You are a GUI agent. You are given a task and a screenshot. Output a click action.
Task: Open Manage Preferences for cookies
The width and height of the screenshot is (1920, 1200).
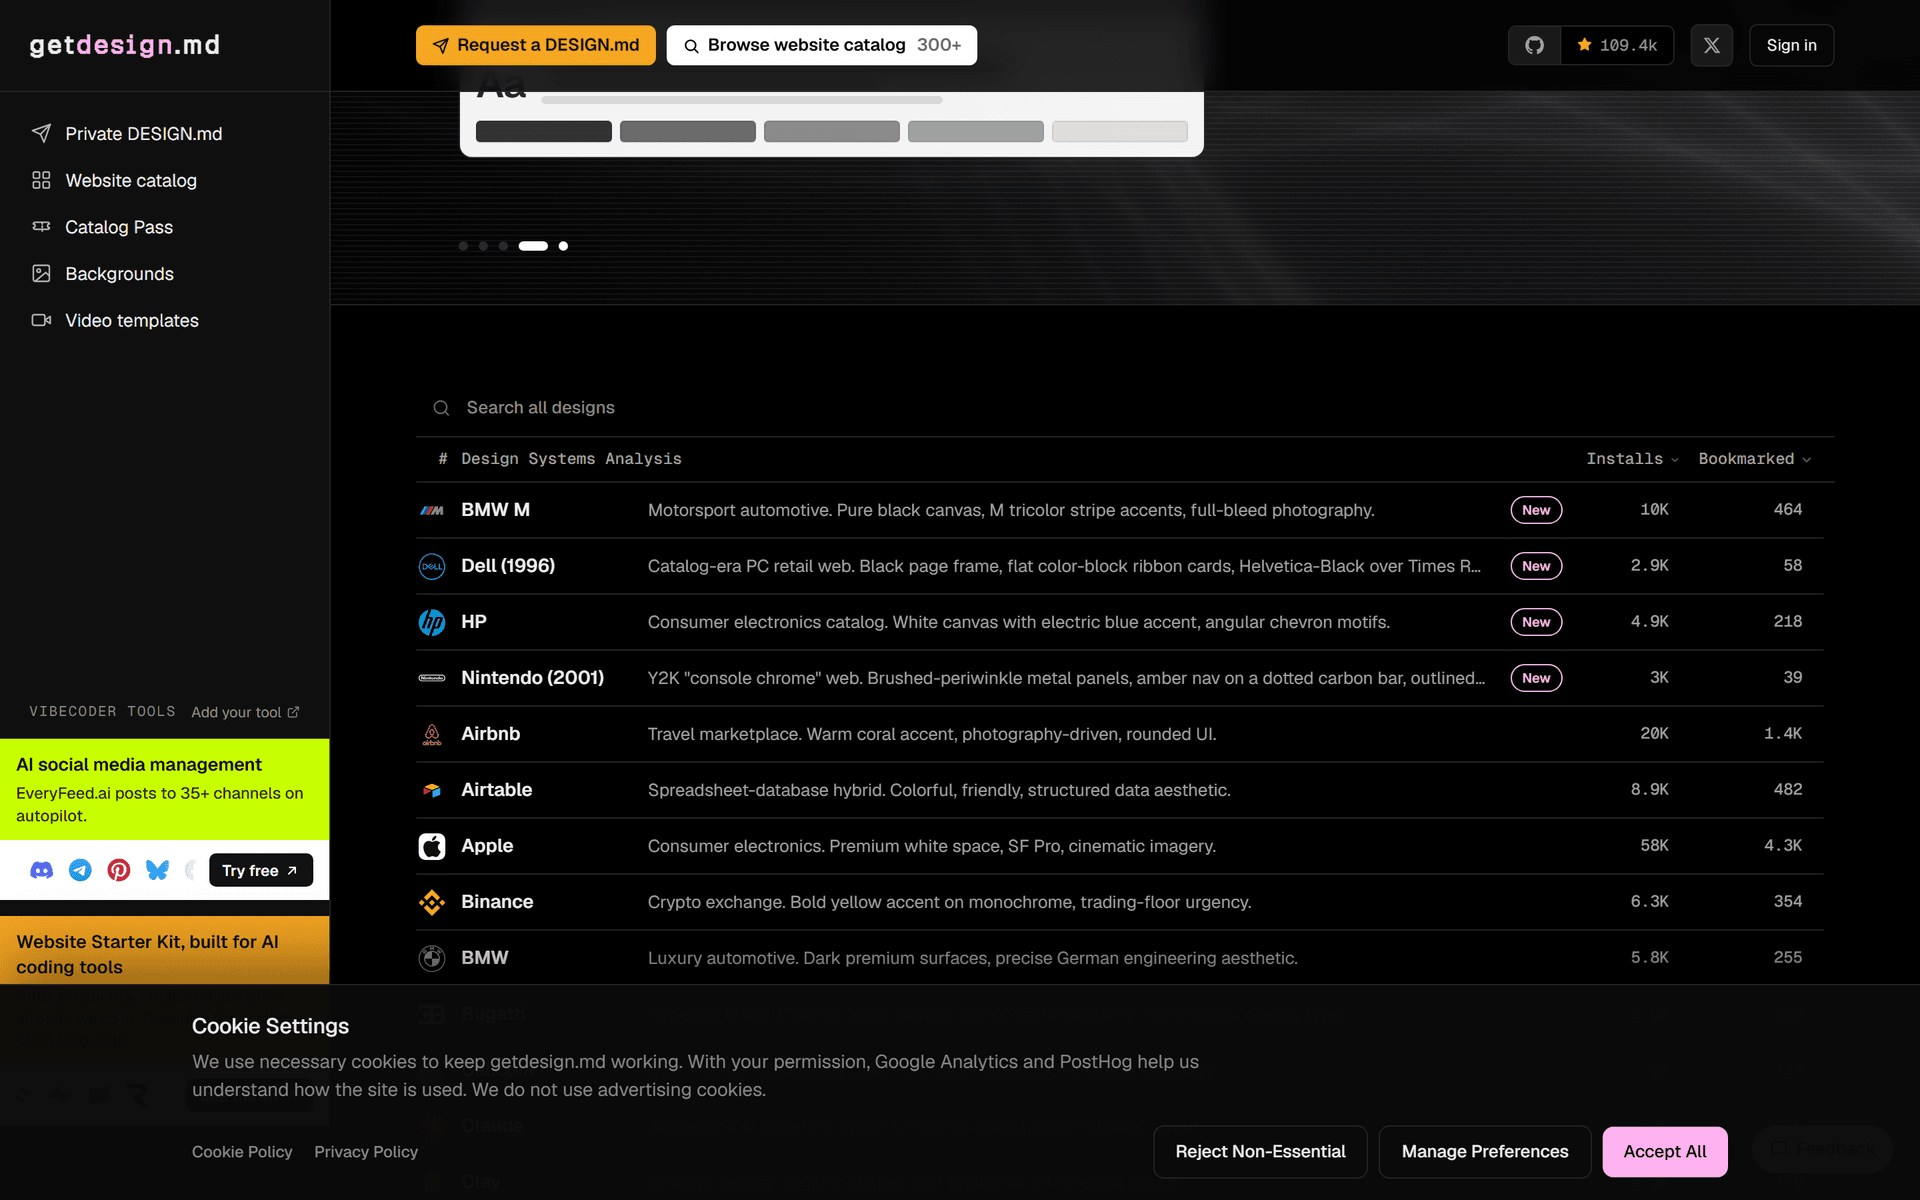pyautogui.click(x=1485, y=1152)
